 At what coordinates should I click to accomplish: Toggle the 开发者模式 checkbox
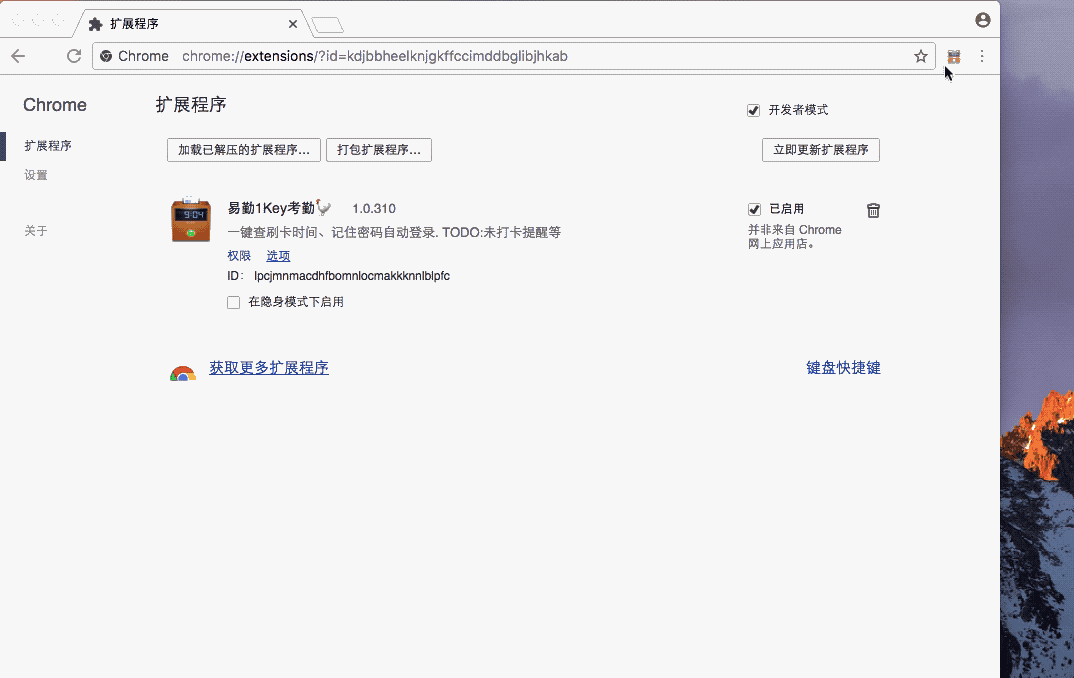coord(753,110)
